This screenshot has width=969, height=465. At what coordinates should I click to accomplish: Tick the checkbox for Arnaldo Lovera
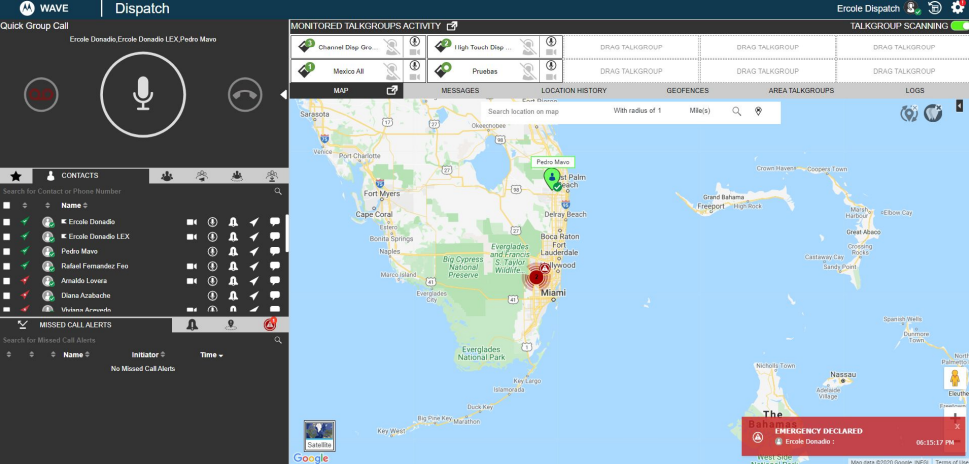click(6, 281)
